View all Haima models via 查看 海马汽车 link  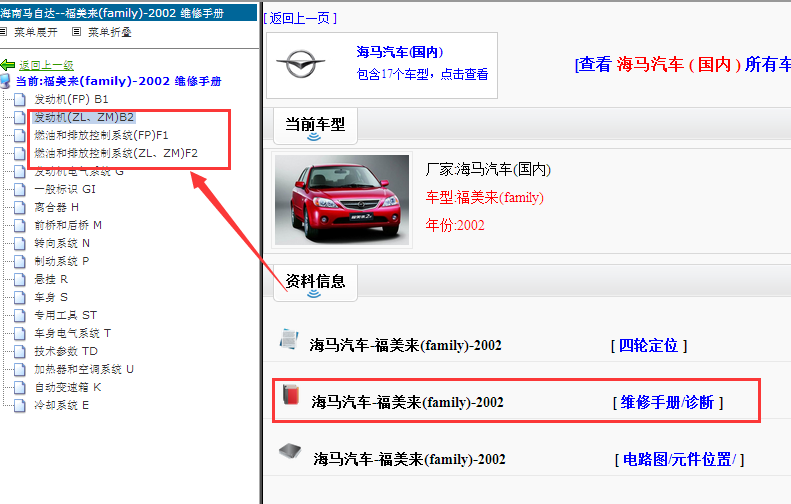(682, 64)
